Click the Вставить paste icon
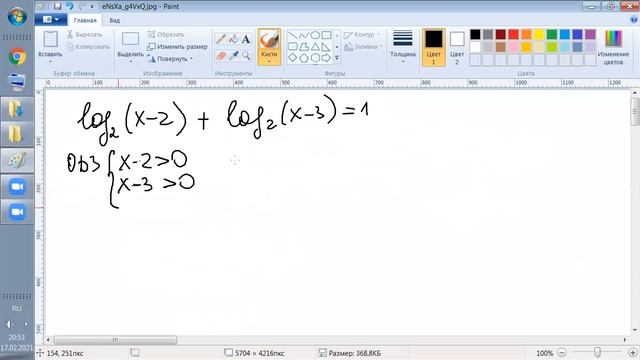 tap(50, 39)
